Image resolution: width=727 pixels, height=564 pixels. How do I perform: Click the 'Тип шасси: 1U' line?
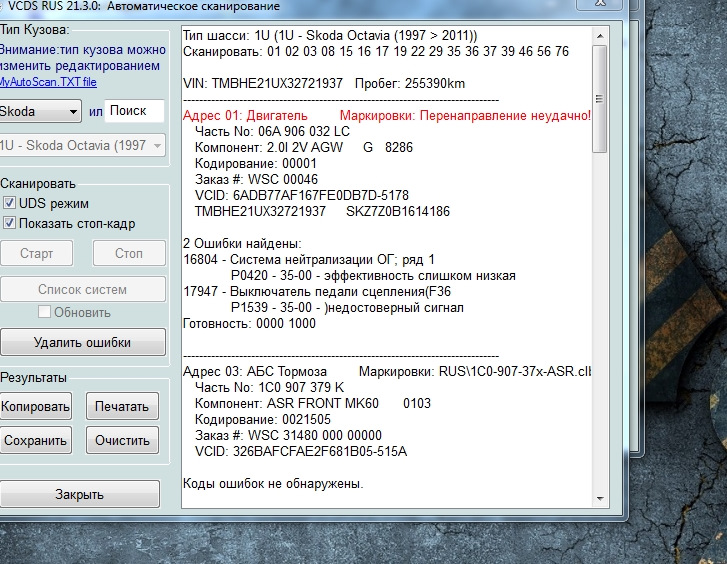click(x=330, y=35)
